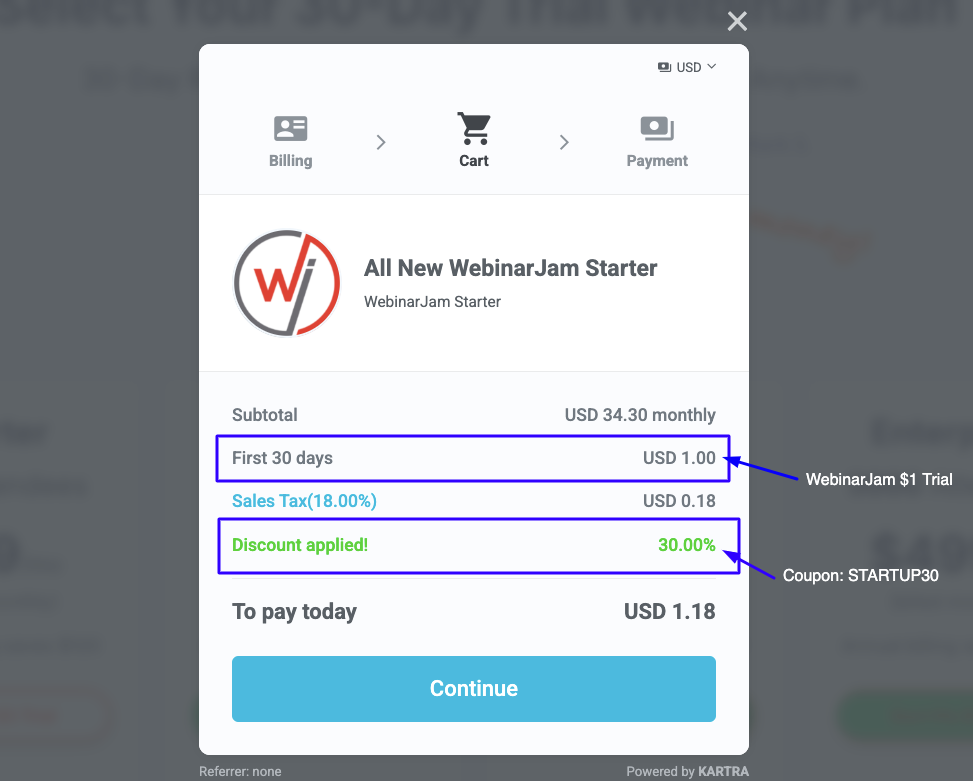Click the currency banknote icon

664,67
